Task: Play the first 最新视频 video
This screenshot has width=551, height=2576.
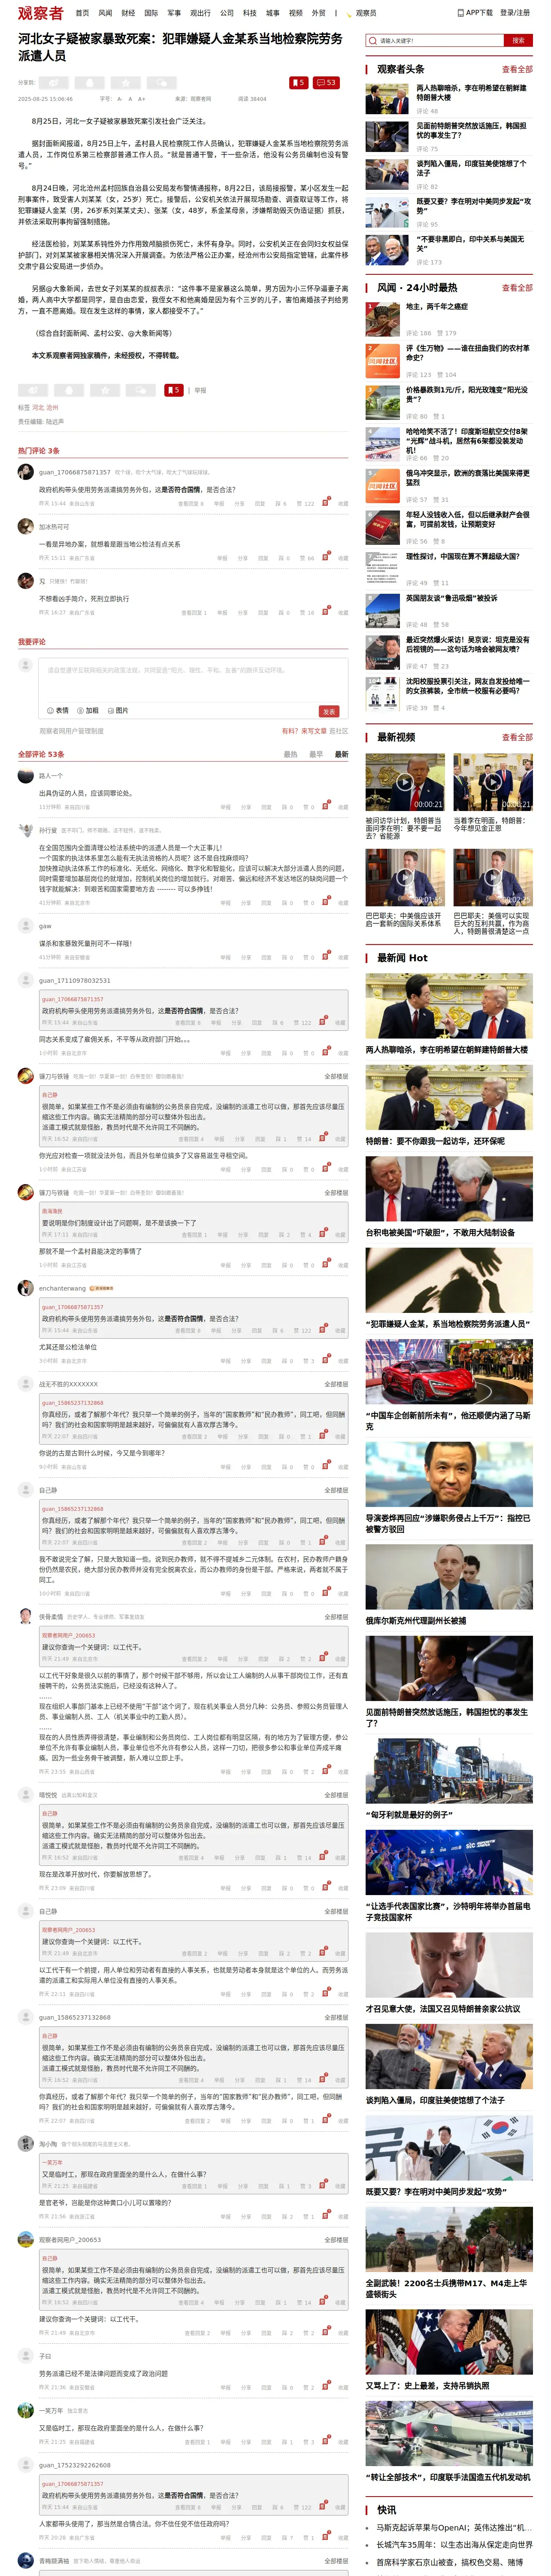Action: 405,782
